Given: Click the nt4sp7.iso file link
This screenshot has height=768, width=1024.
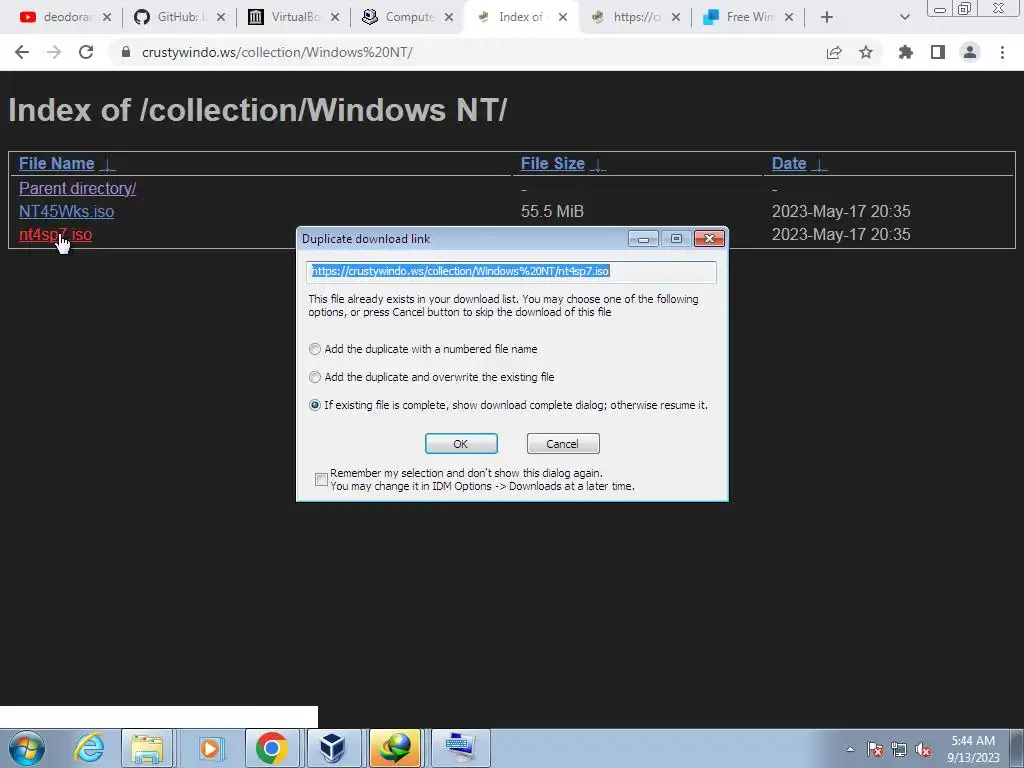Looking at the screenshot, I should click(56, 234).
